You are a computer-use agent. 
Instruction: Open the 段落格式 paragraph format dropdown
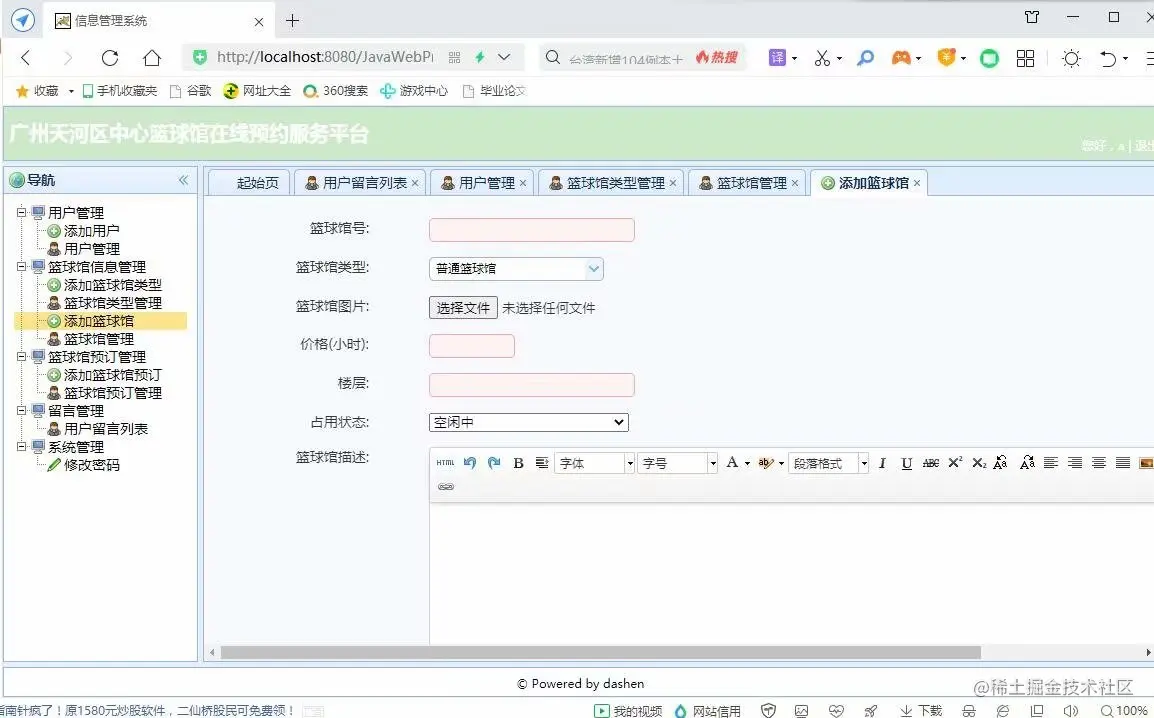pyautogui.click(x=829, y=463)
